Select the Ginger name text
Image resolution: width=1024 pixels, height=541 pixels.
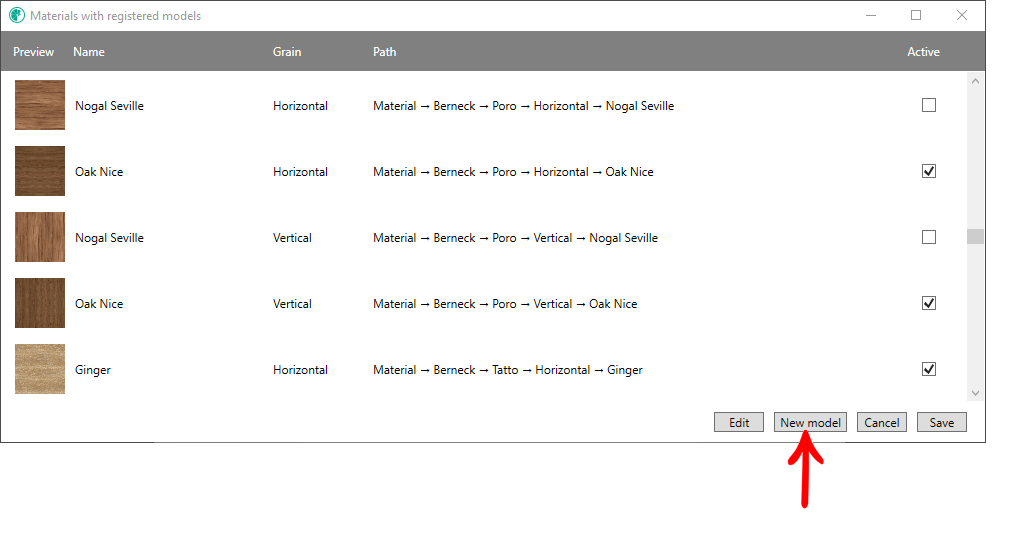[93, 370]
